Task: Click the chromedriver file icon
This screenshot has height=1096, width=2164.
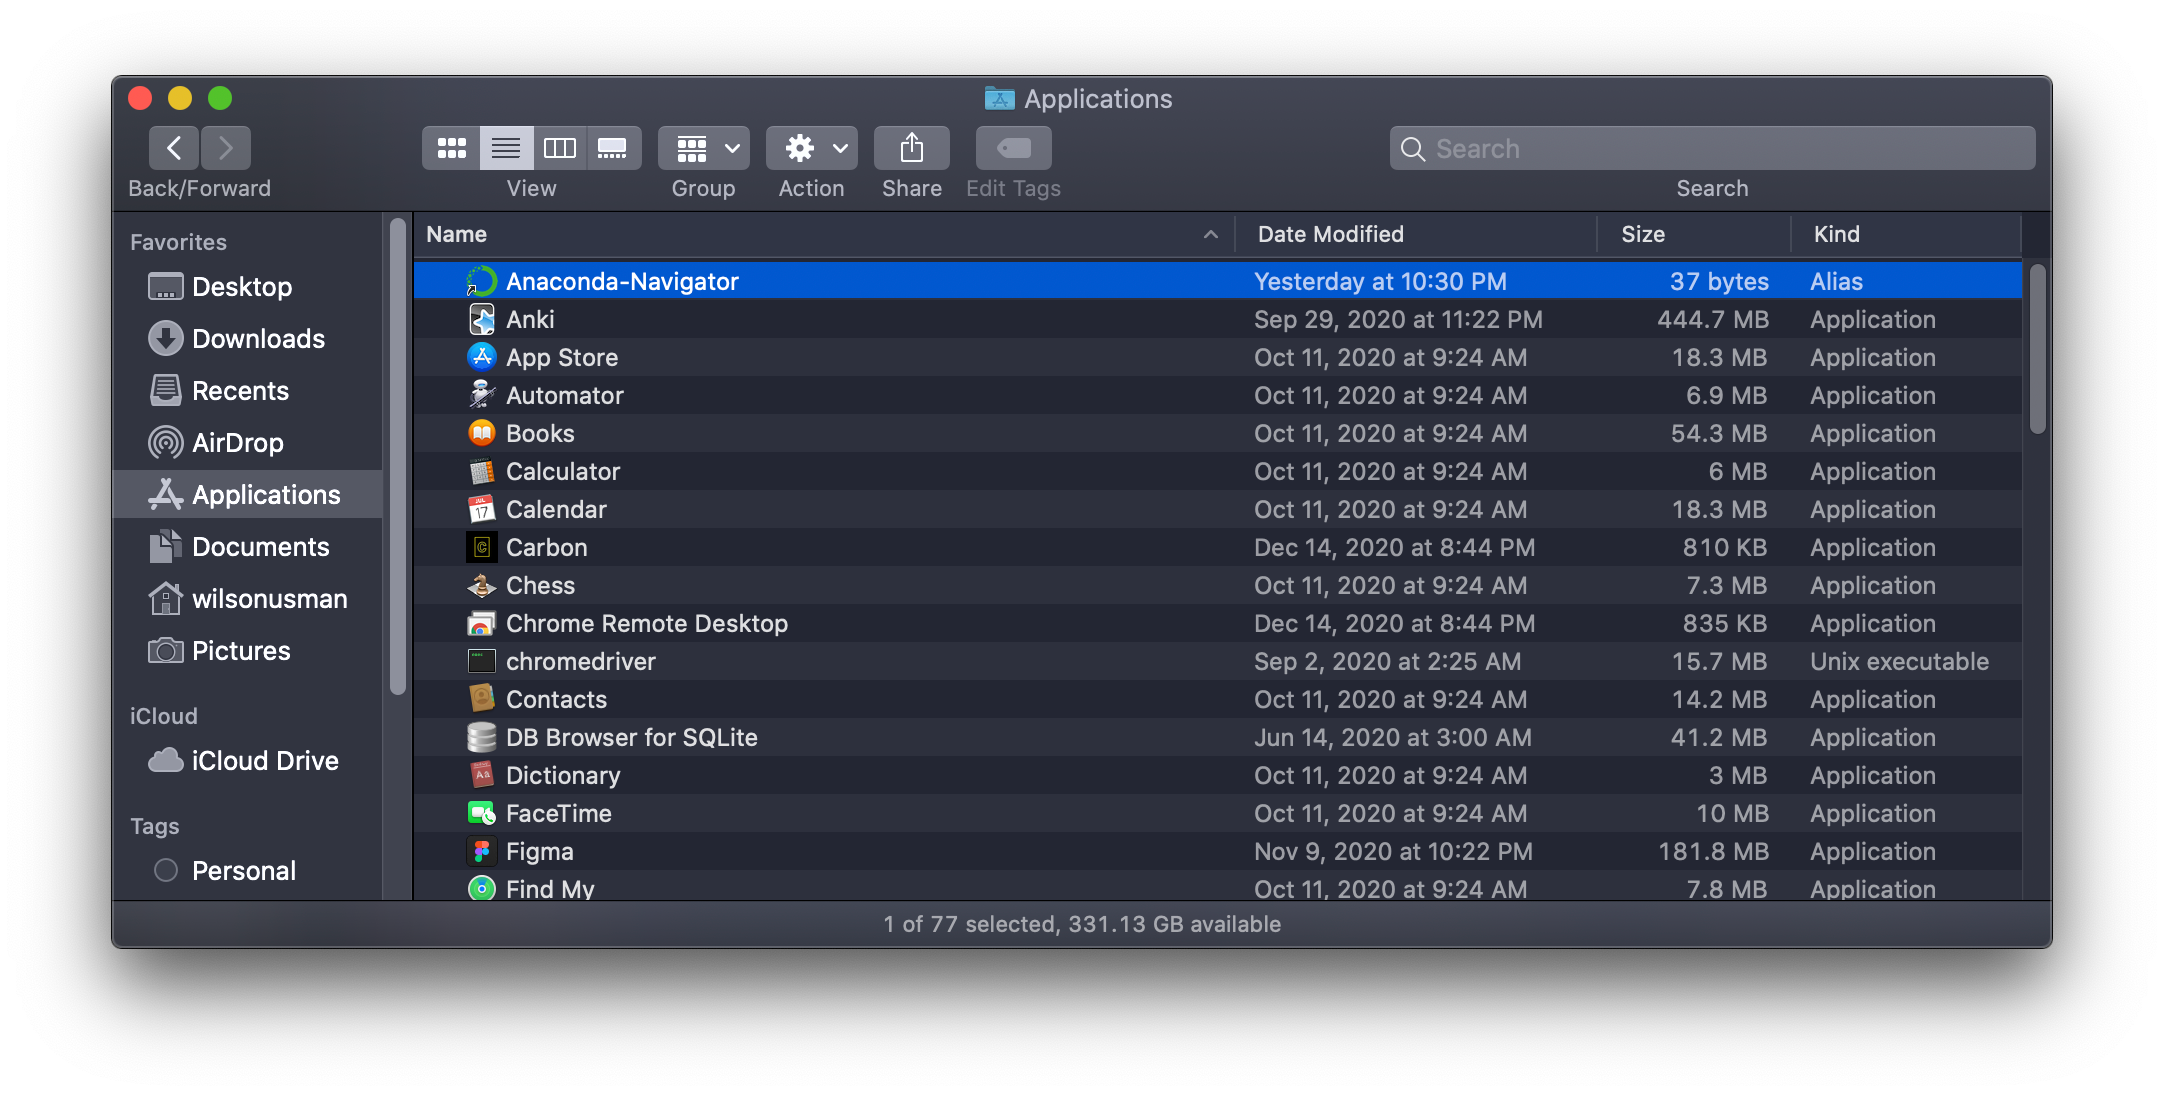Action: [x=482, y=661]
